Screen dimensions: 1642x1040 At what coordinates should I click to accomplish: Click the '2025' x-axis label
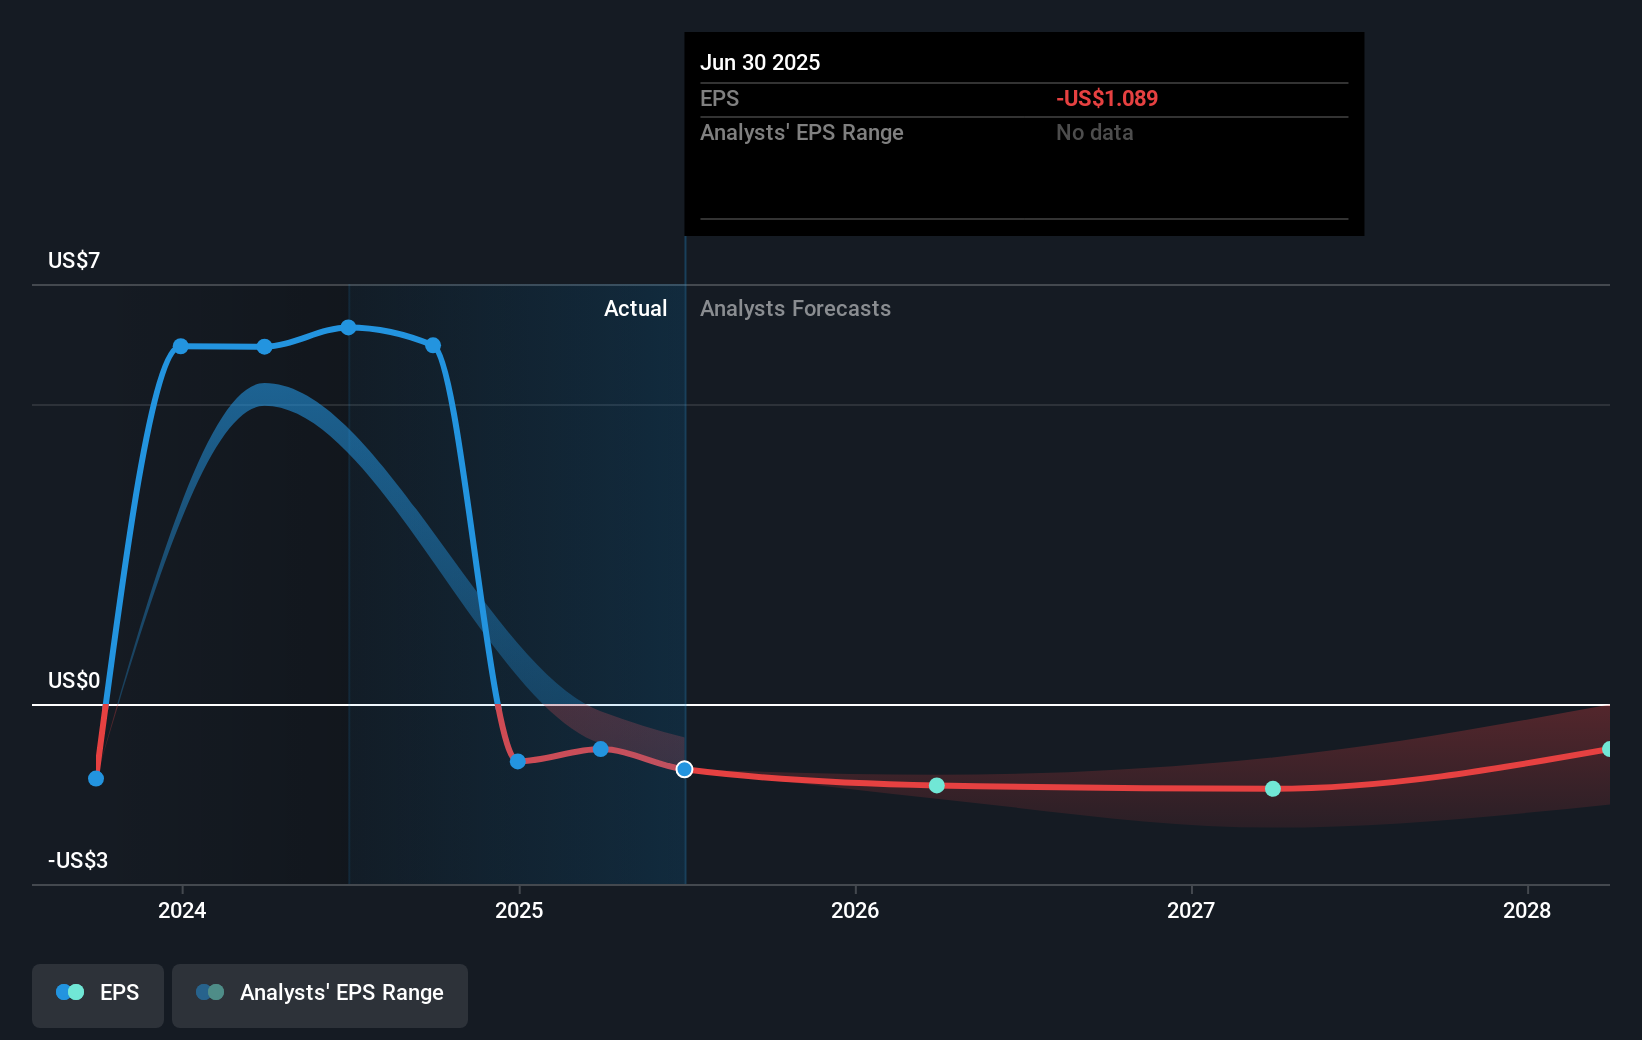pyautogui.click(x=519, y=910)
